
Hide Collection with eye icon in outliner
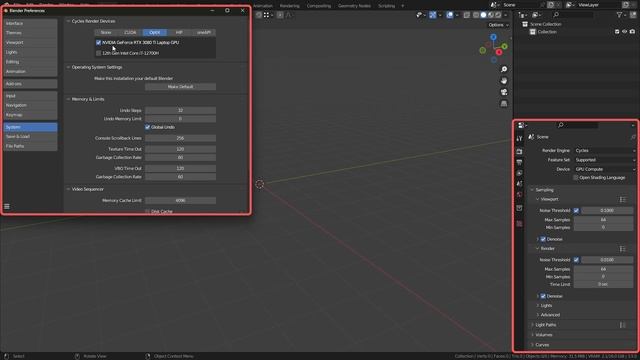624,31
